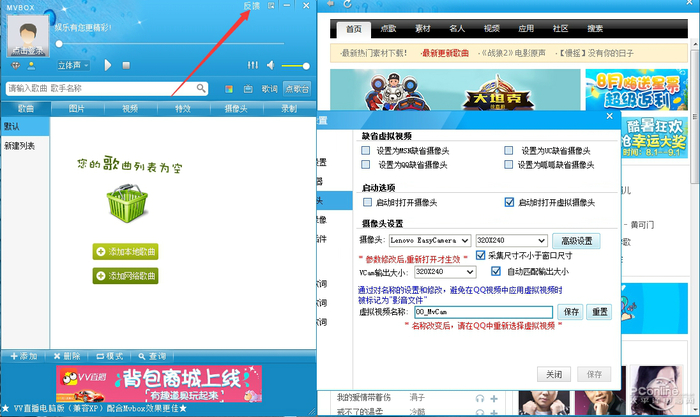Switch to the 特效 tab

click(x=183, y=108)
